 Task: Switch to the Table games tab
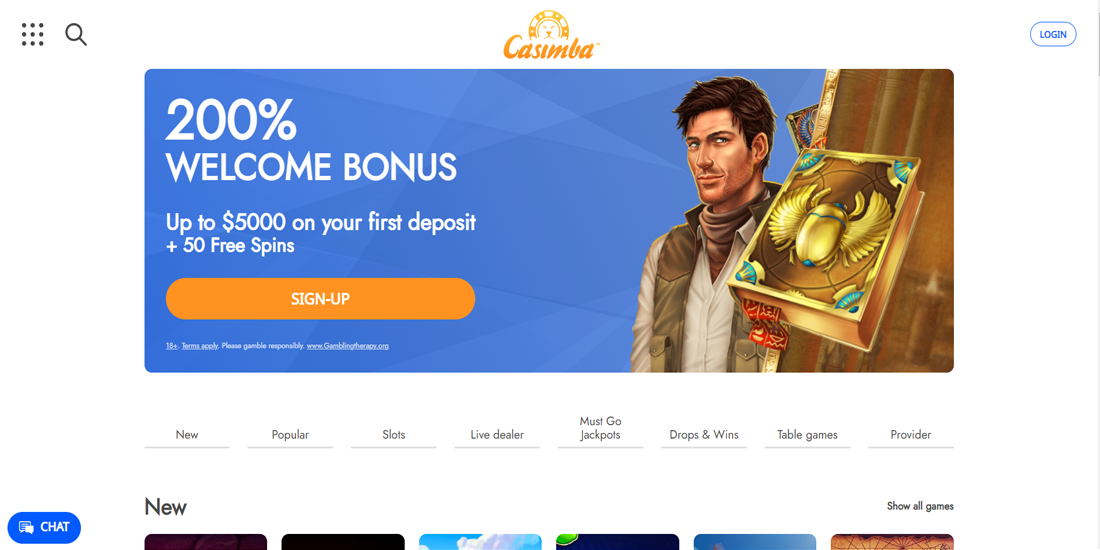coord(807,435)
